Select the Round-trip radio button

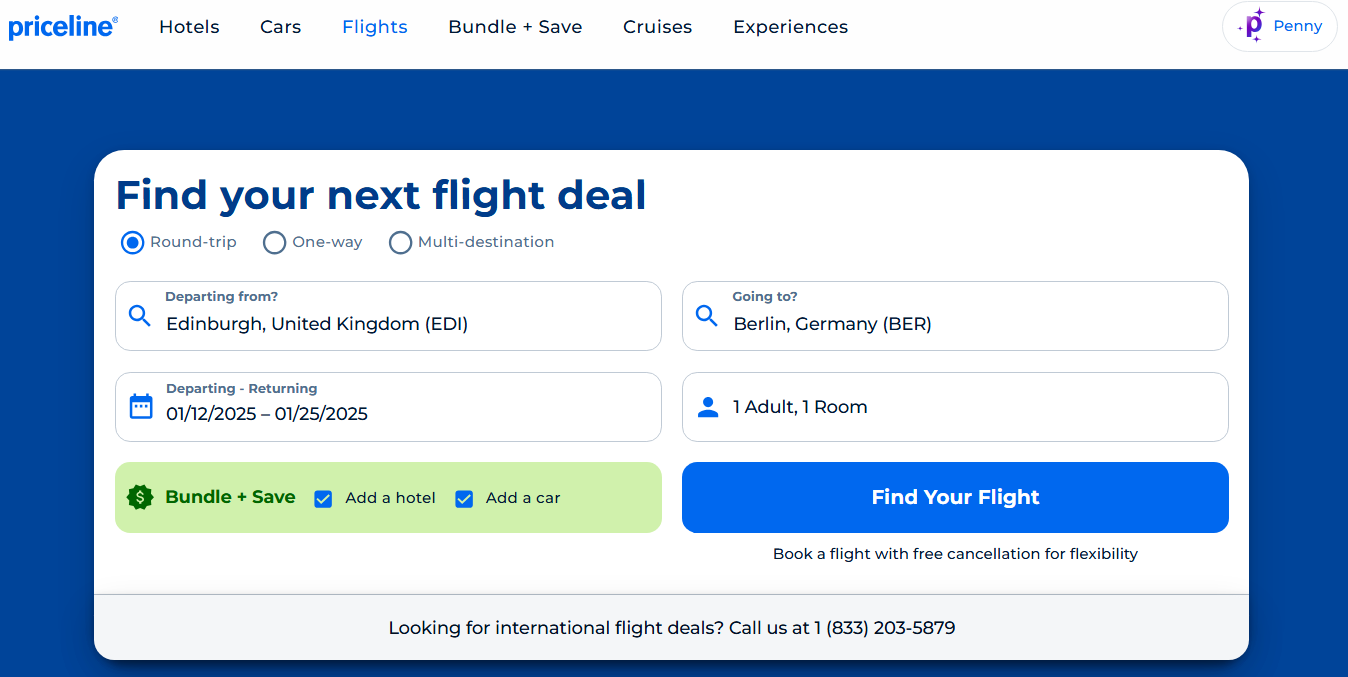coord(132,242)
